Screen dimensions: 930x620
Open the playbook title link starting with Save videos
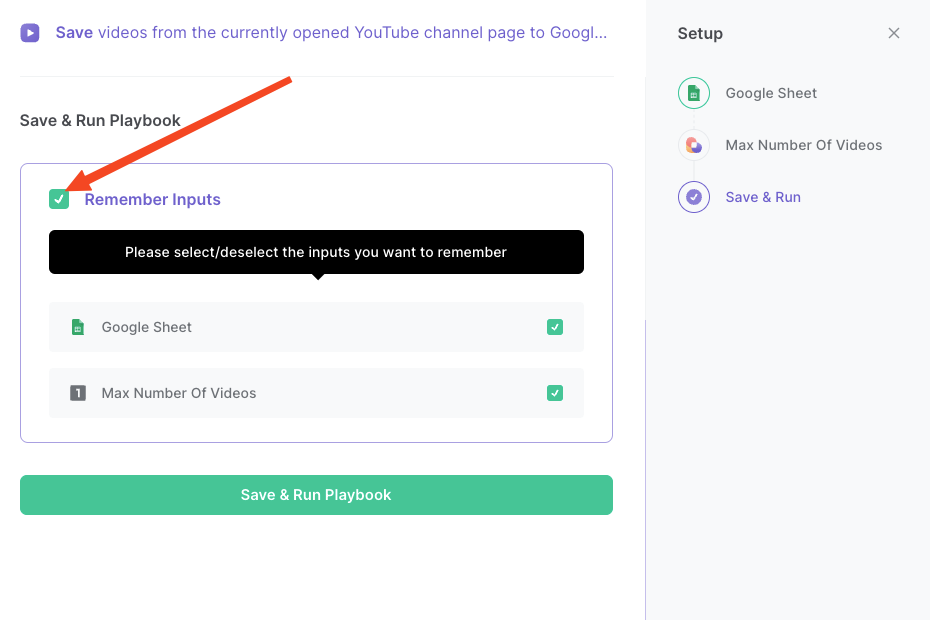pos(331,33)
